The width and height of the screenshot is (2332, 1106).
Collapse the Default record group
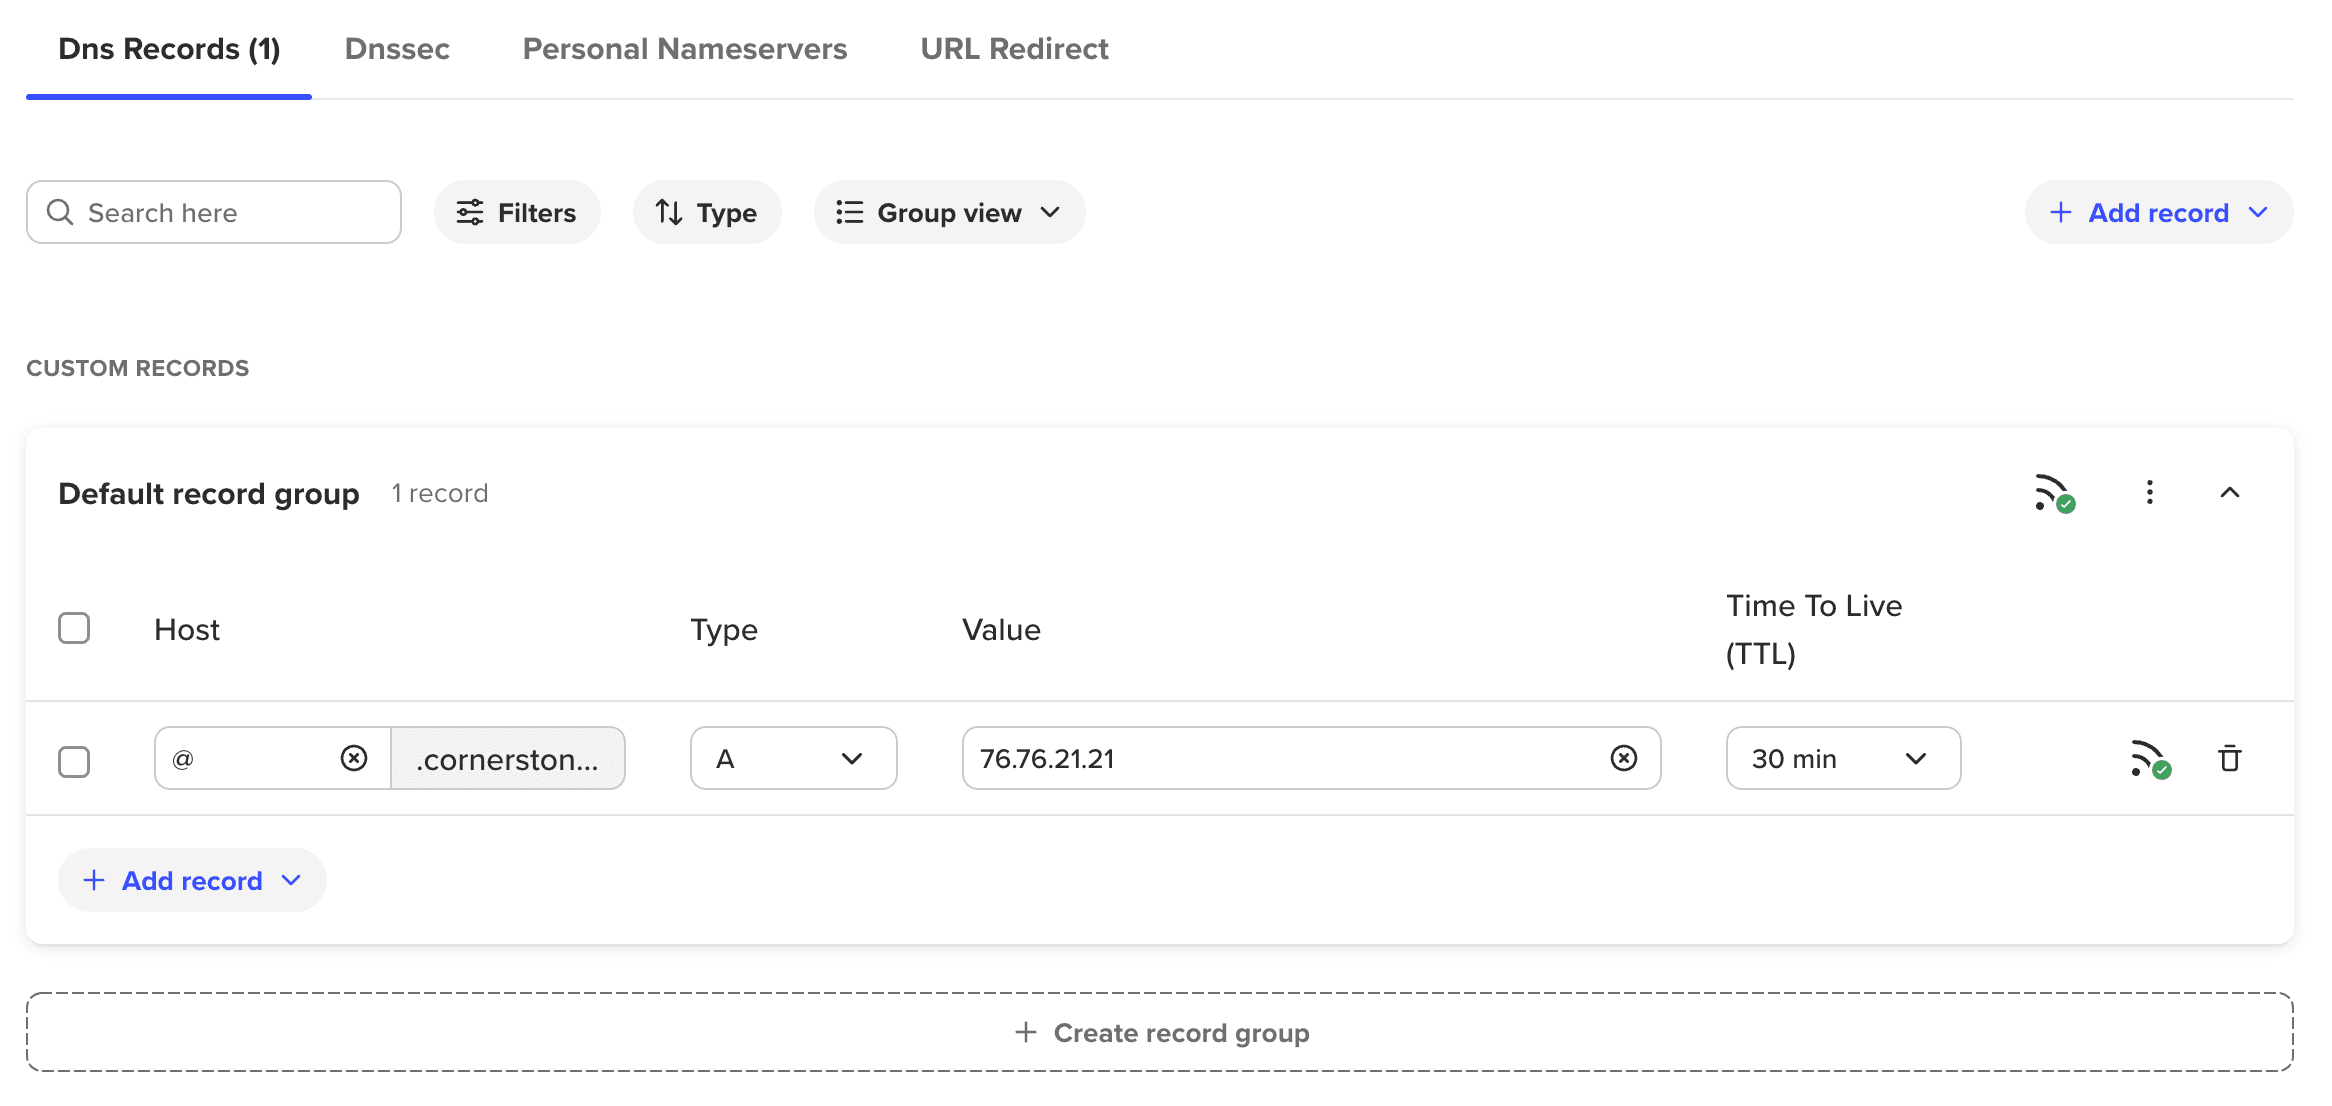pyautogui.click(x=2229, y=492)
